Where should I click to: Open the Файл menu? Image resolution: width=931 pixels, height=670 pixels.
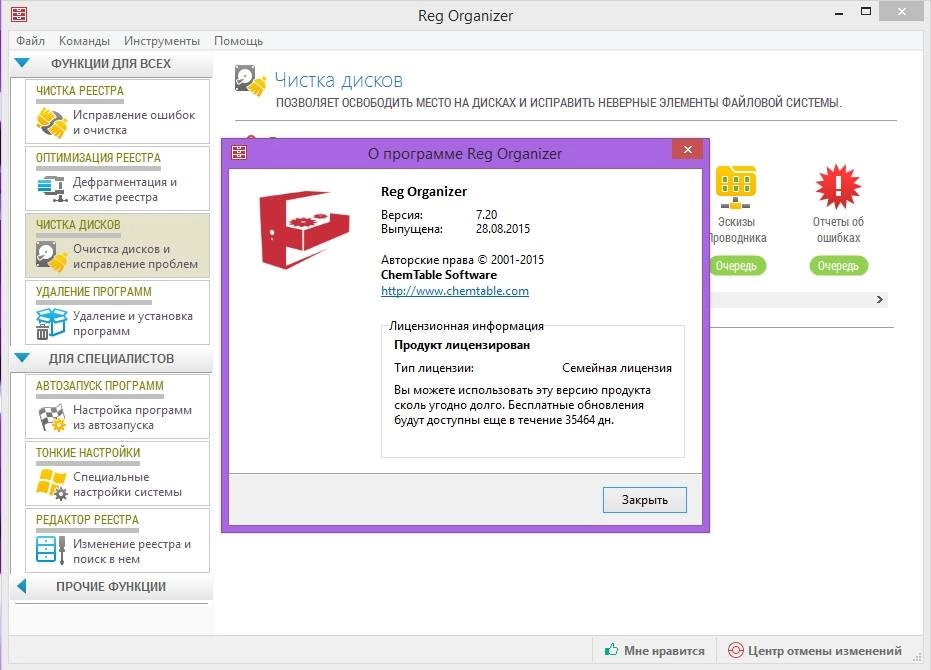(x=30, y=41)
